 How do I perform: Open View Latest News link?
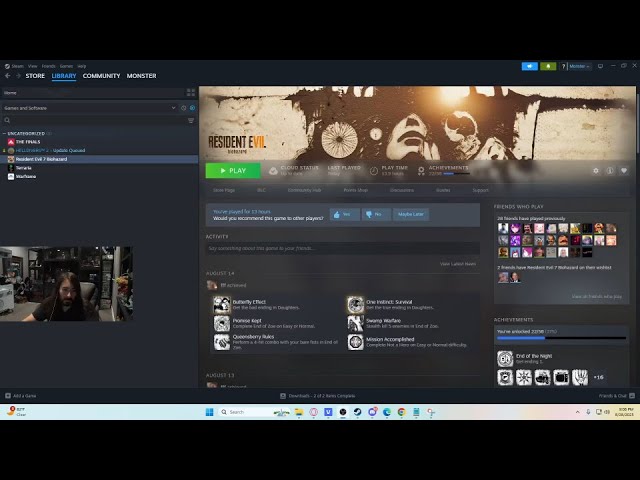[x=458, y=264]
